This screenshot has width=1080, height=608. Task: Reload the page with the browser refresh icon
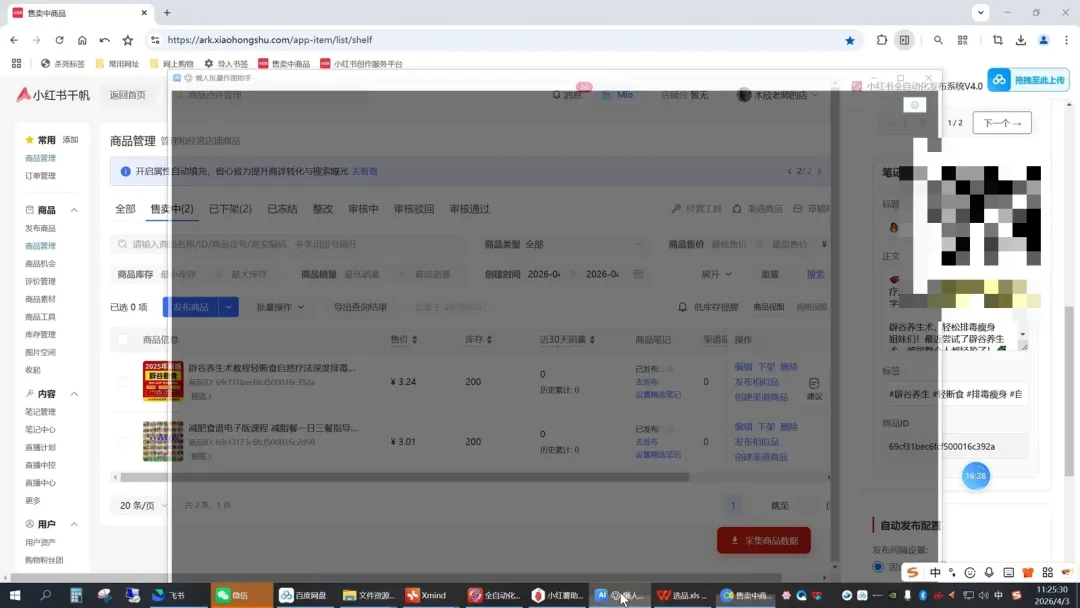click(59, 40)
